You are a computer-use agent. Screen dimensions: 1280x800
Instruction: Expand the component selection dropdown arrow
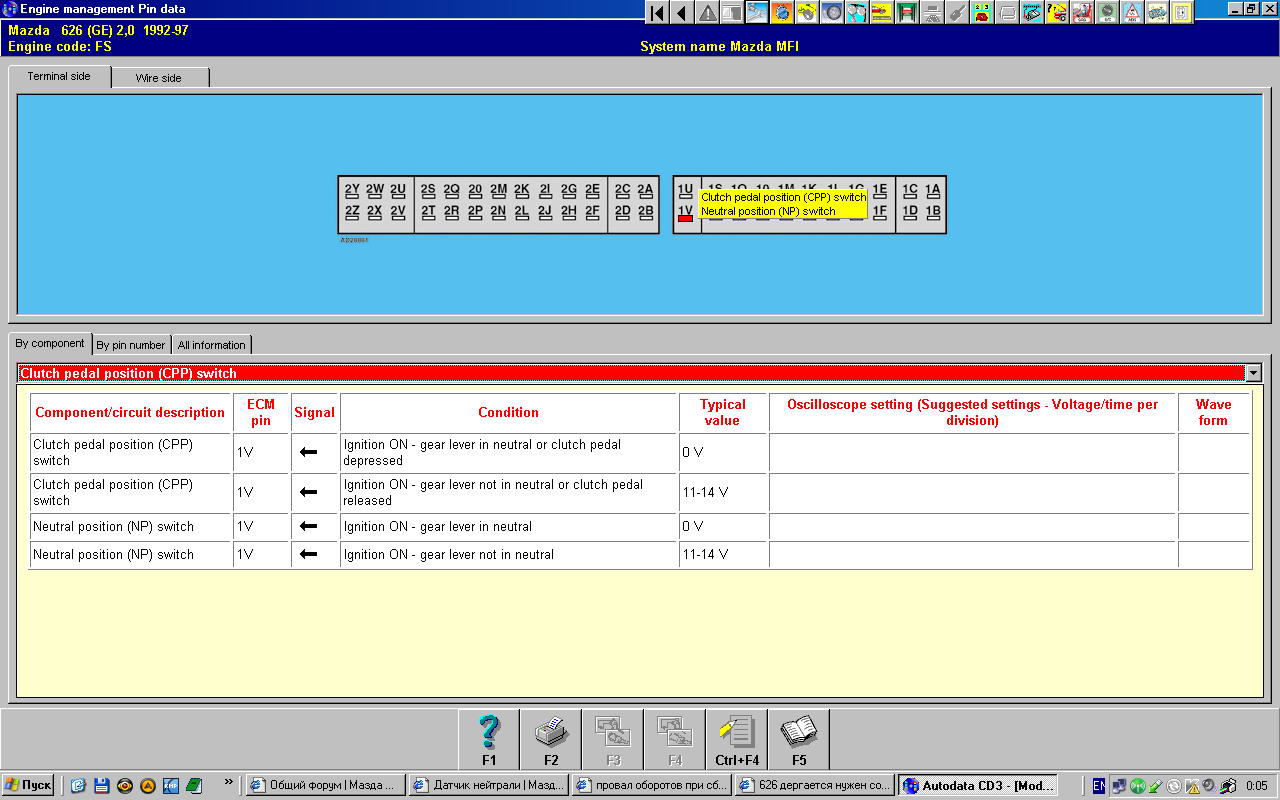(x=1253, y=373)
